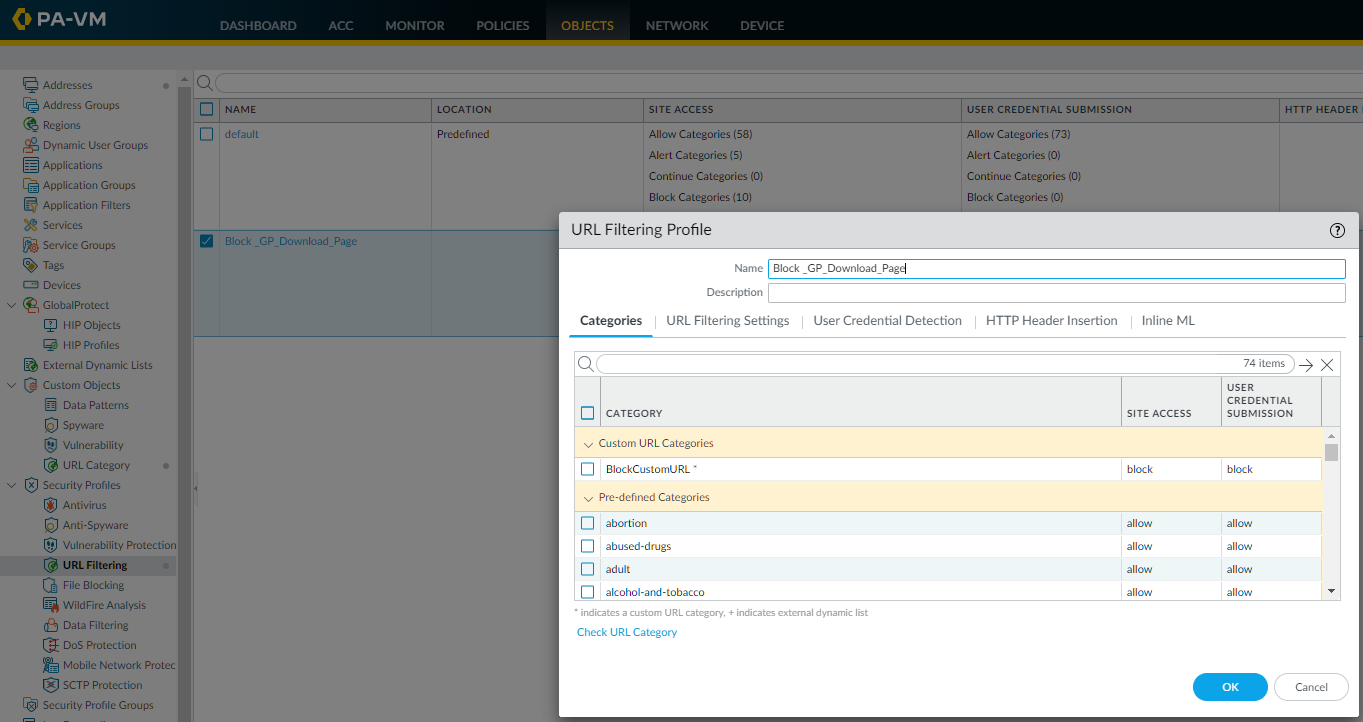Click the Antivirus icon in sidebar
Screen dimensions: 1363x722
[x=52, y=505]
